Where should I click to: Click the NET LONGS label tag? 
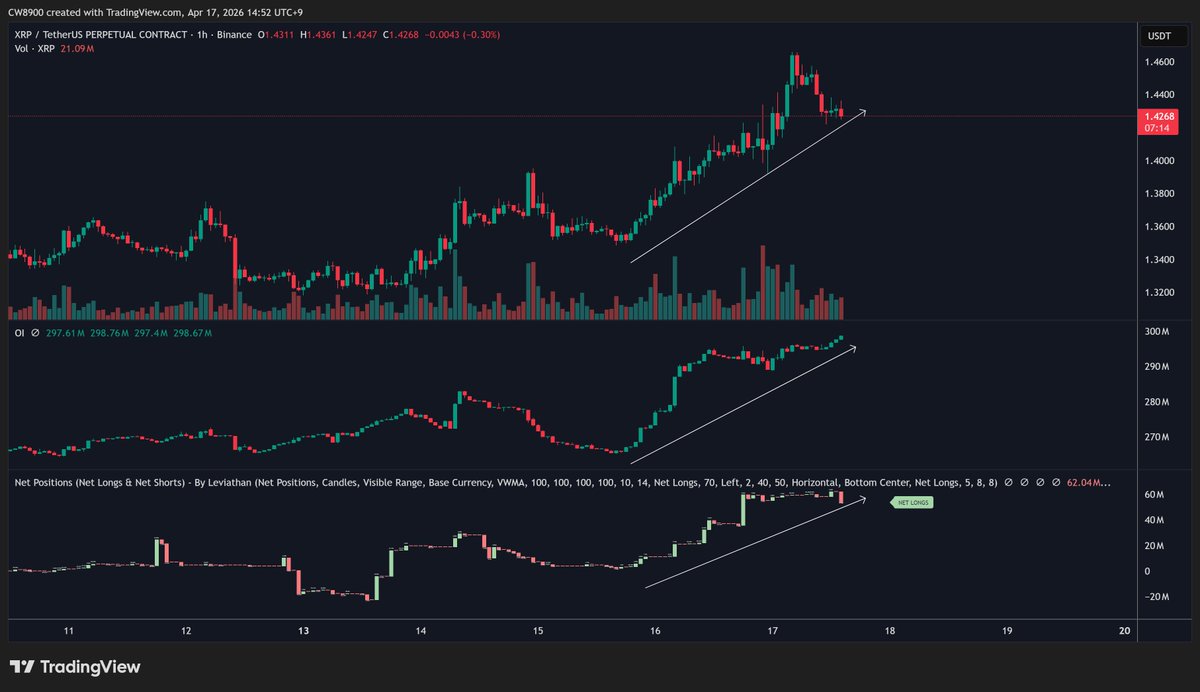coord(911,503)
